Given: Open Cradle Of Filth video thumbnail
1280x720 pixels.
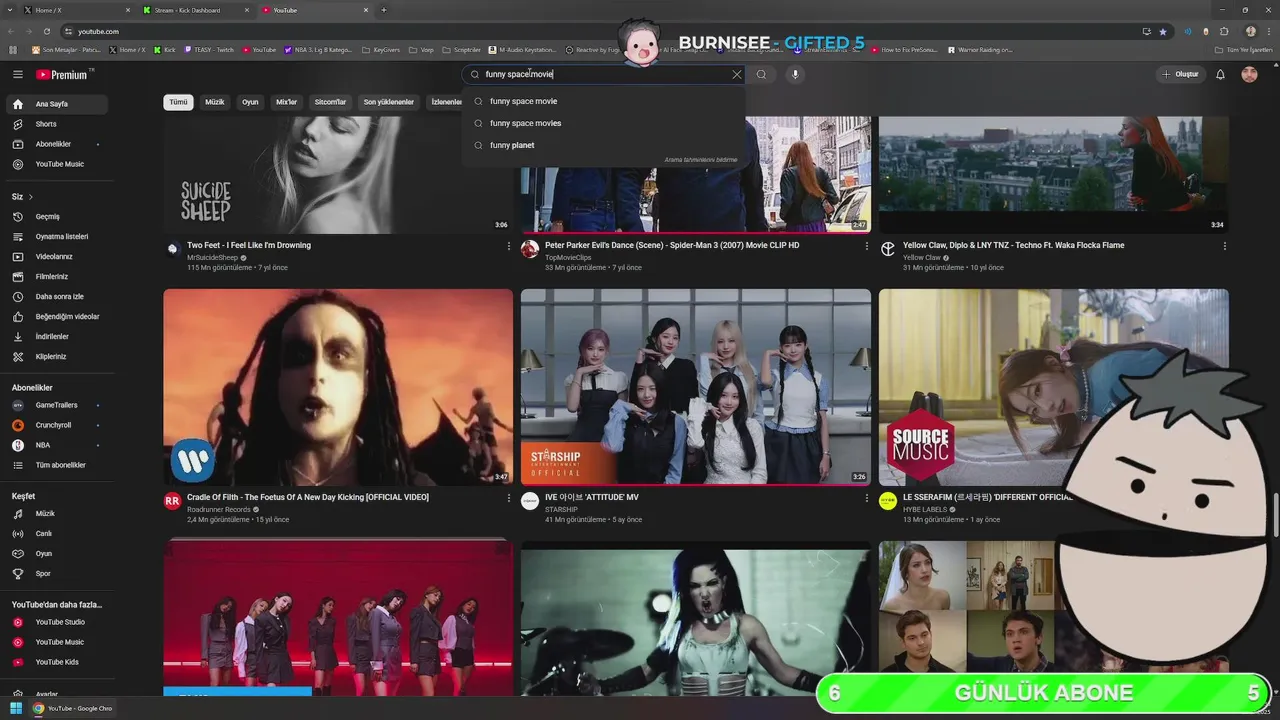Looking at the screenshot, I should pyautogui.click(x=338, y=387).
